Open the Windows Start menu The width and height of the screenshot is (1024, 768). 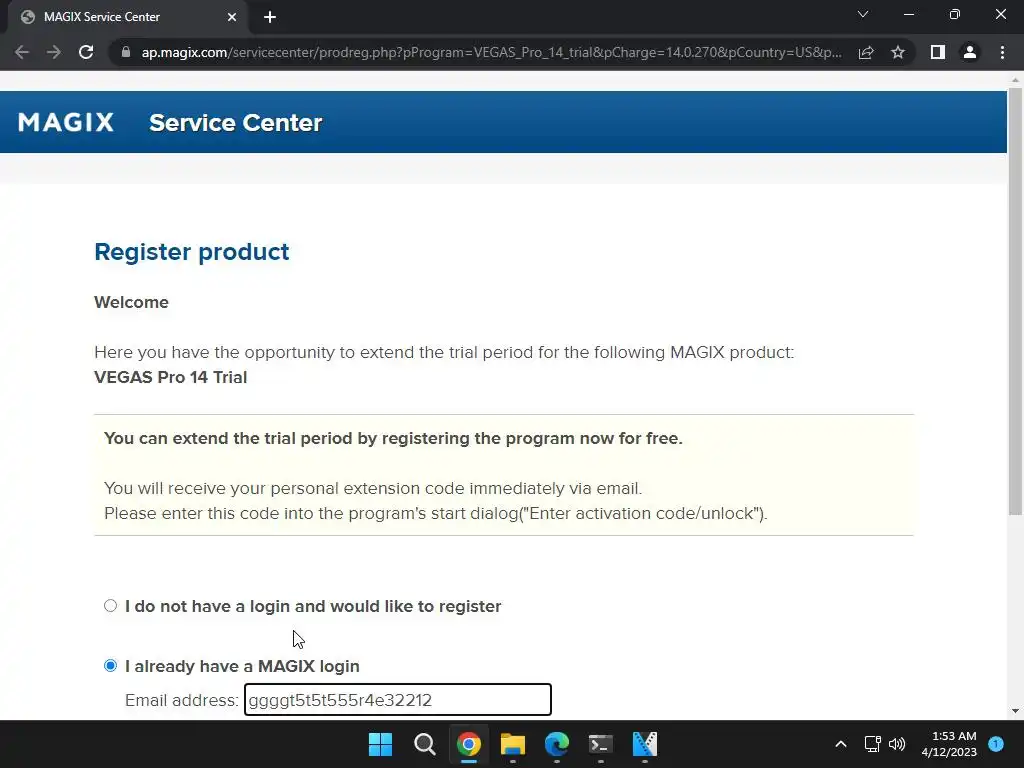[x=380, y=744]
